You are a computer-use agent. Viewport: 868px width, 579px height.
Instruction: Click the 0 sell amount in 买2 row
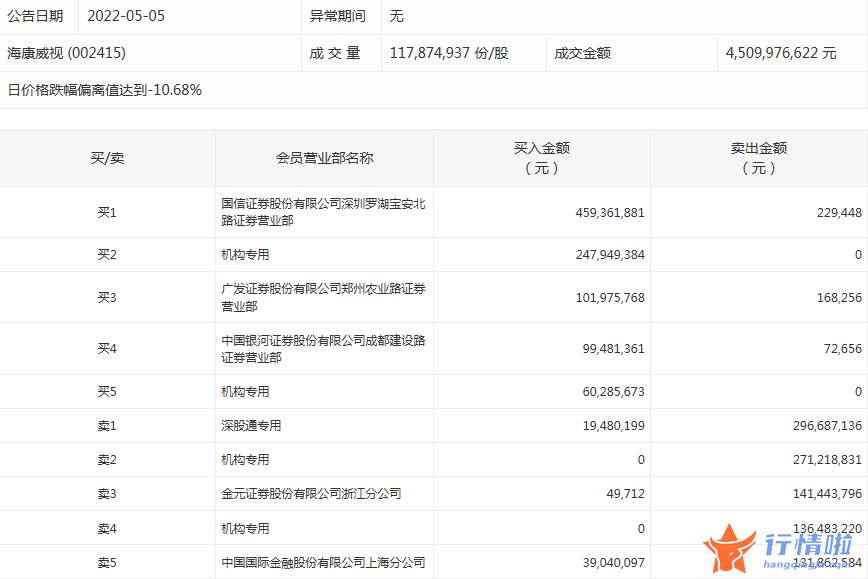click(859, 255)
